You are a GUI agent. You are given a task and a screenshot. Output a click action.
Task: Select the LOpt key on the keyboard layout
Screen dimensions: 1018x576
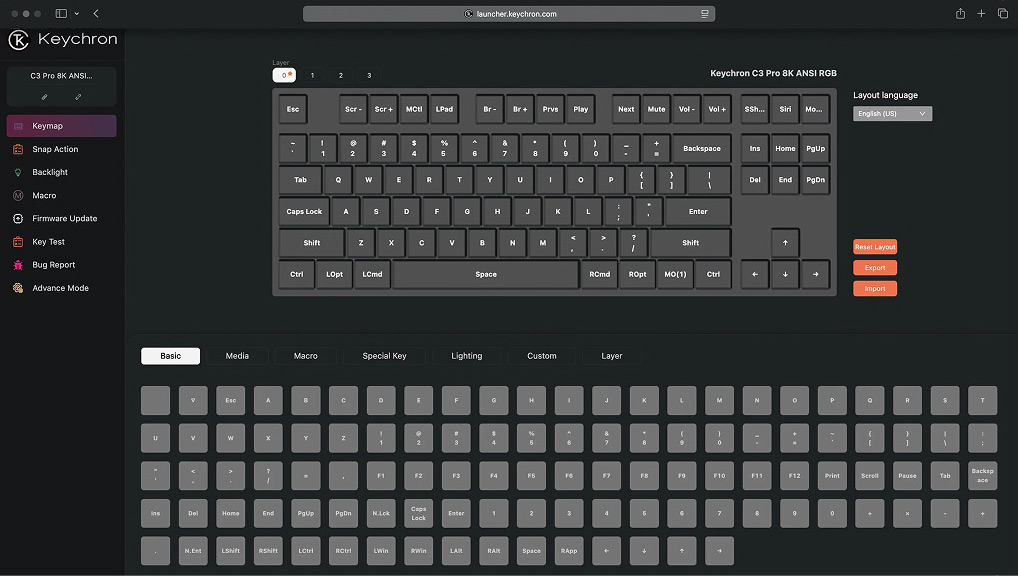(334, 274)
